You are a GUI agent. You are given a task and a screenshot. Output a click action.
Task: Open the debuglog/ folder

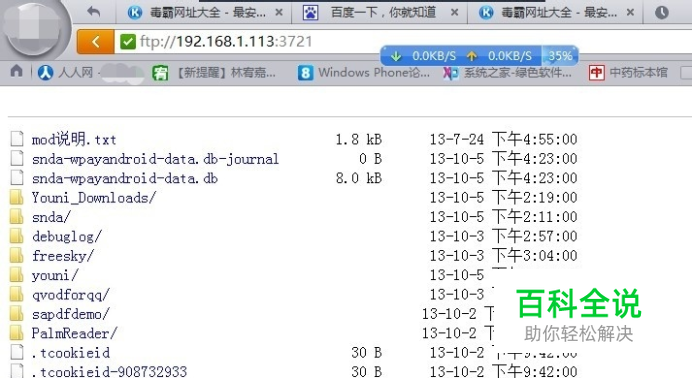click(67, 236)
